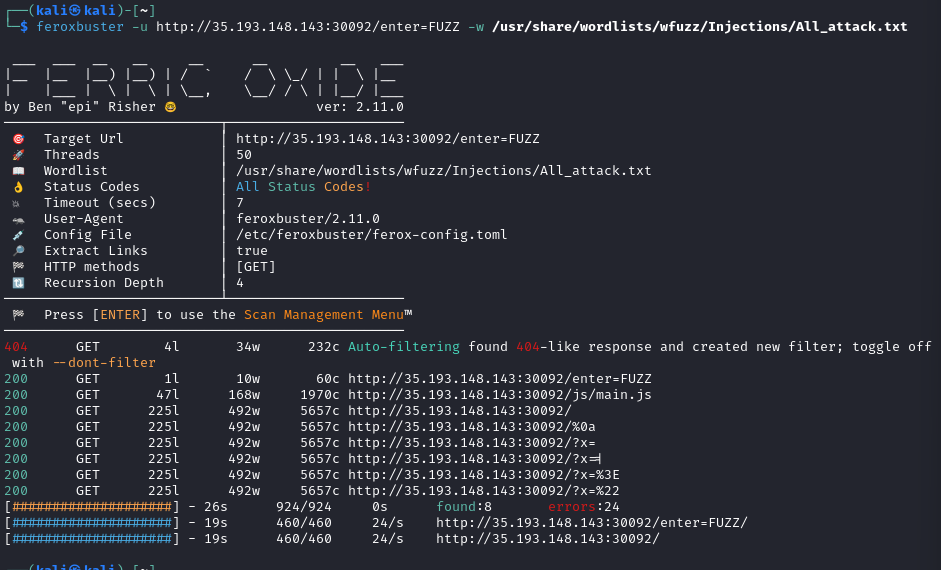Click 'found:8' in the summary line
This screenshot has height=570, width=941.
pos(464,507)
